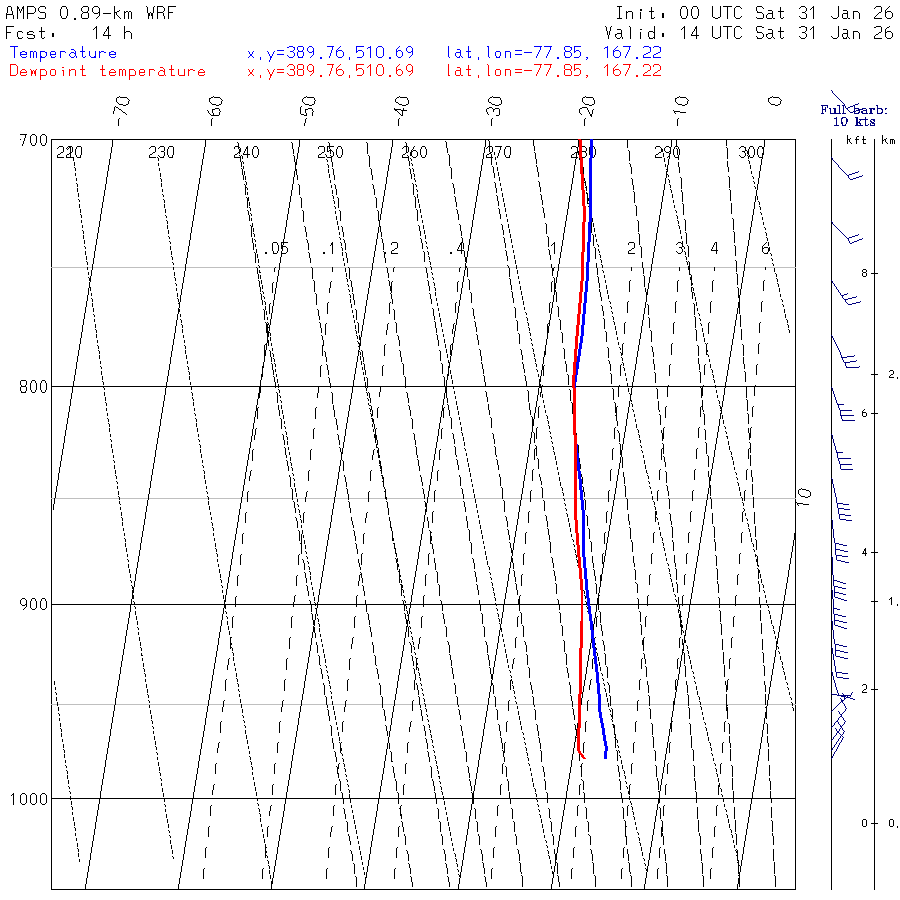
Task: Click the 230 potential temperature label
Action: pyautogui.click(x=161, y=153)
